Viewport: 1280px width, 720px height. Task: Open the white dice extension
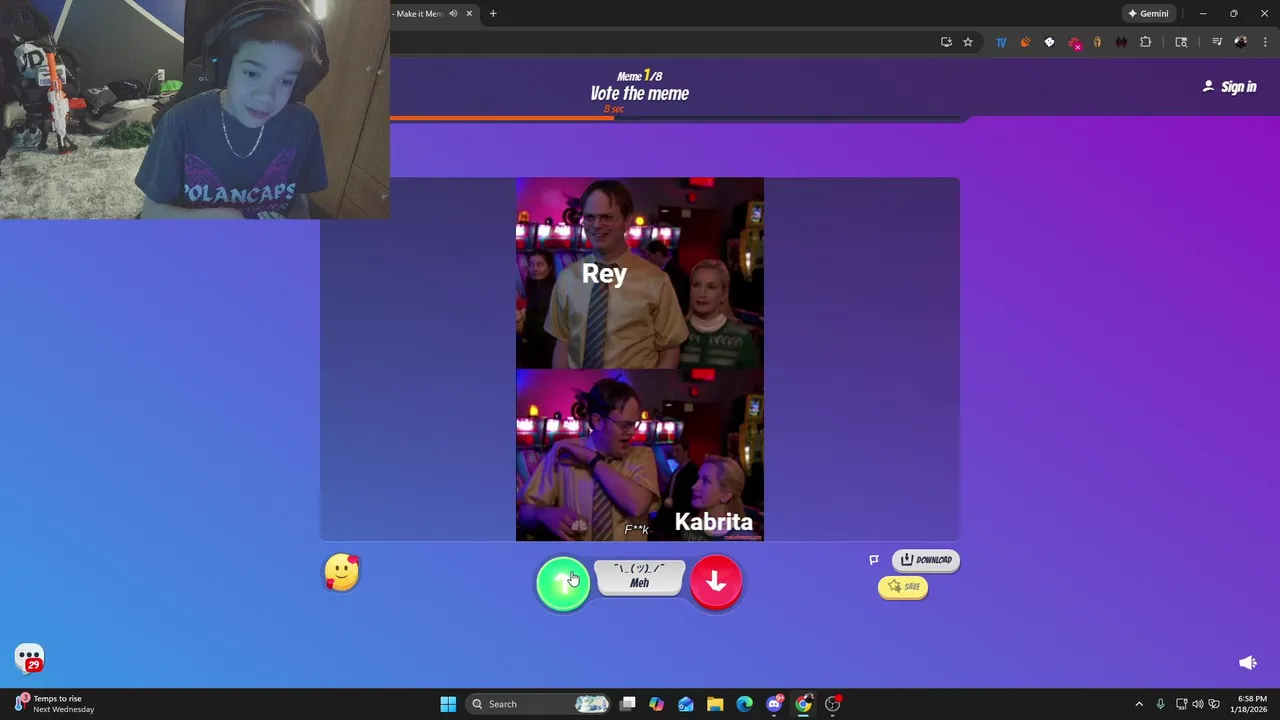[x=1049, y=42]
